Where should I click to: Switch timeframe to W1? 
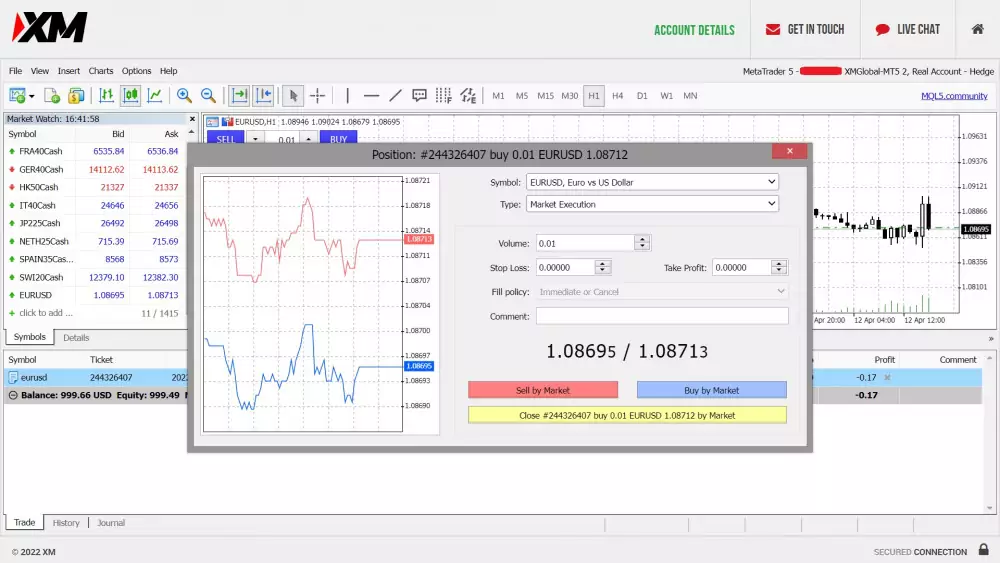click(x=666, y=96)
